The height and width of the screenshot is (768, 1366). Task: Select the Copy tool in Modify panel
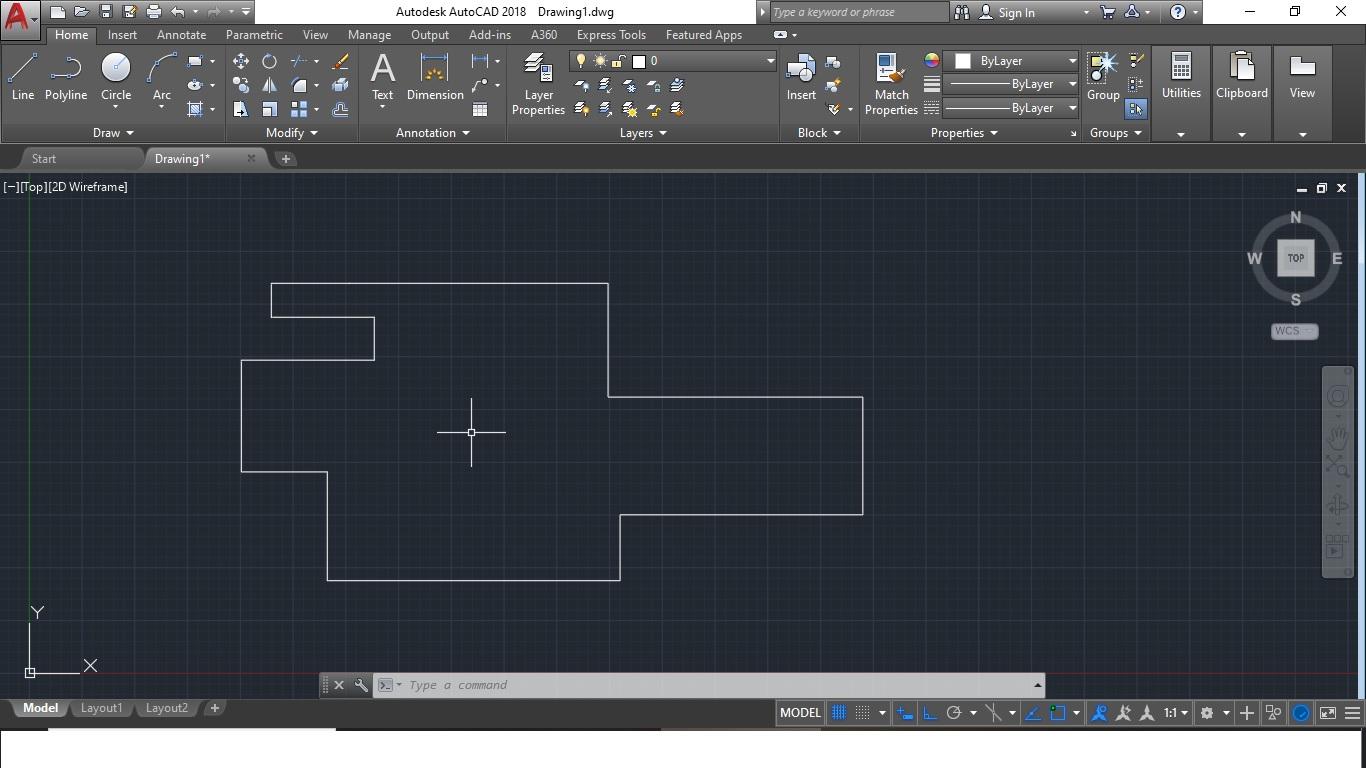[x=241, y=85]
